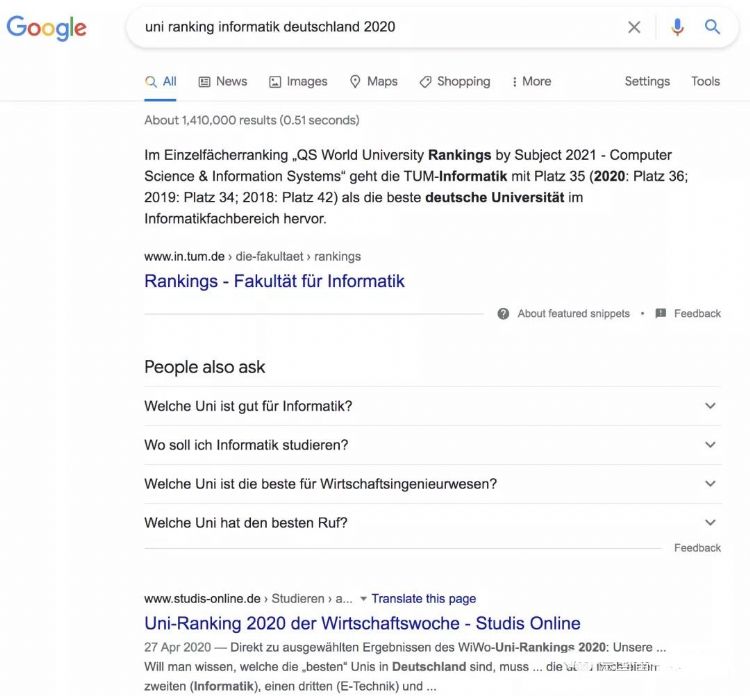Open search Settings
Screen dimensions: 750x696
tap(647, 81)
